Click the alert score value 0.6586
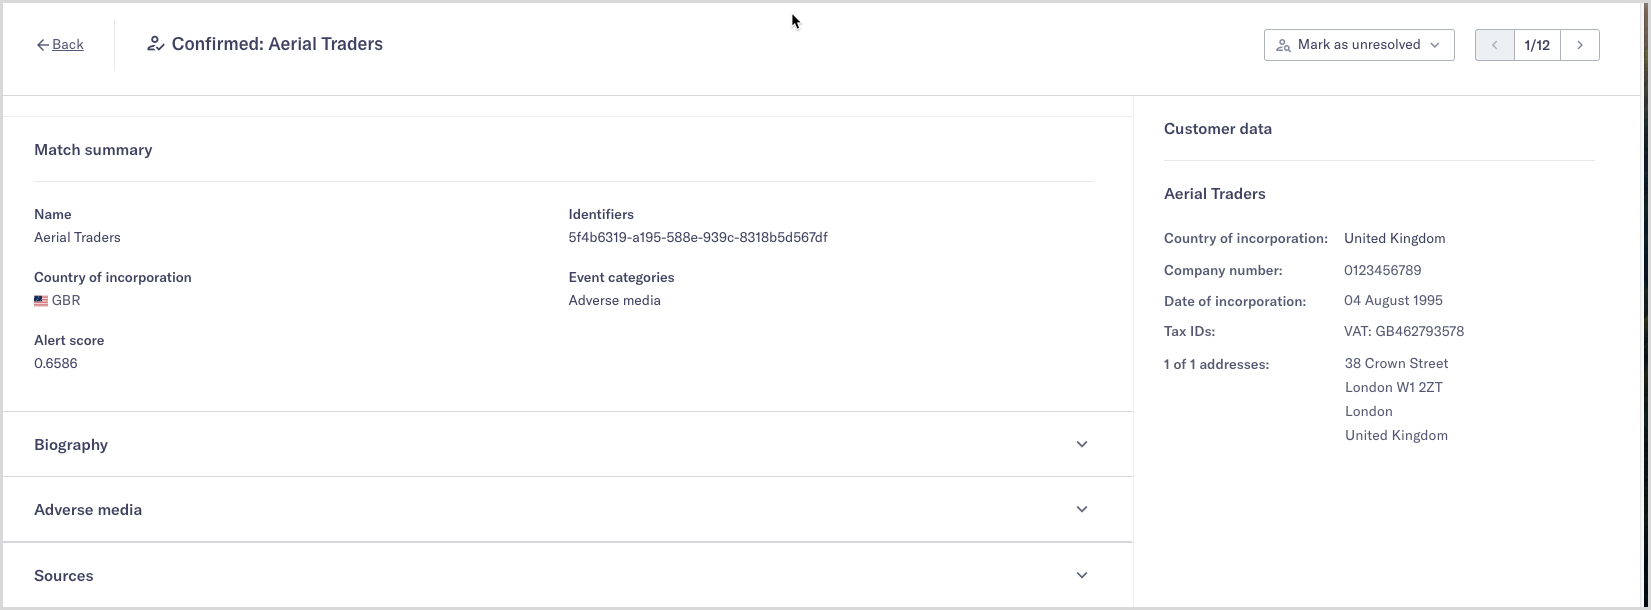The width and height of the screenshot is (1651, 610). click(x=56, y=364)
